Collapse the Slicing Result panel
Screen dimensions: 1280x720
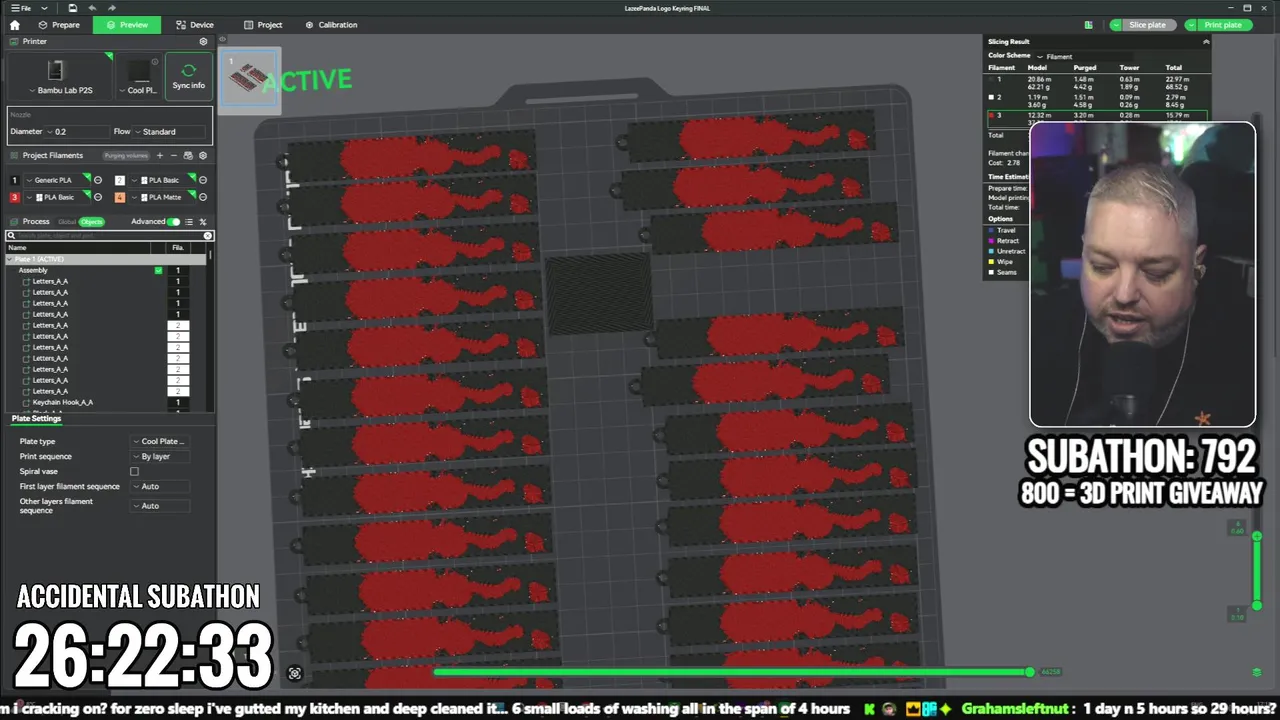1205,42
